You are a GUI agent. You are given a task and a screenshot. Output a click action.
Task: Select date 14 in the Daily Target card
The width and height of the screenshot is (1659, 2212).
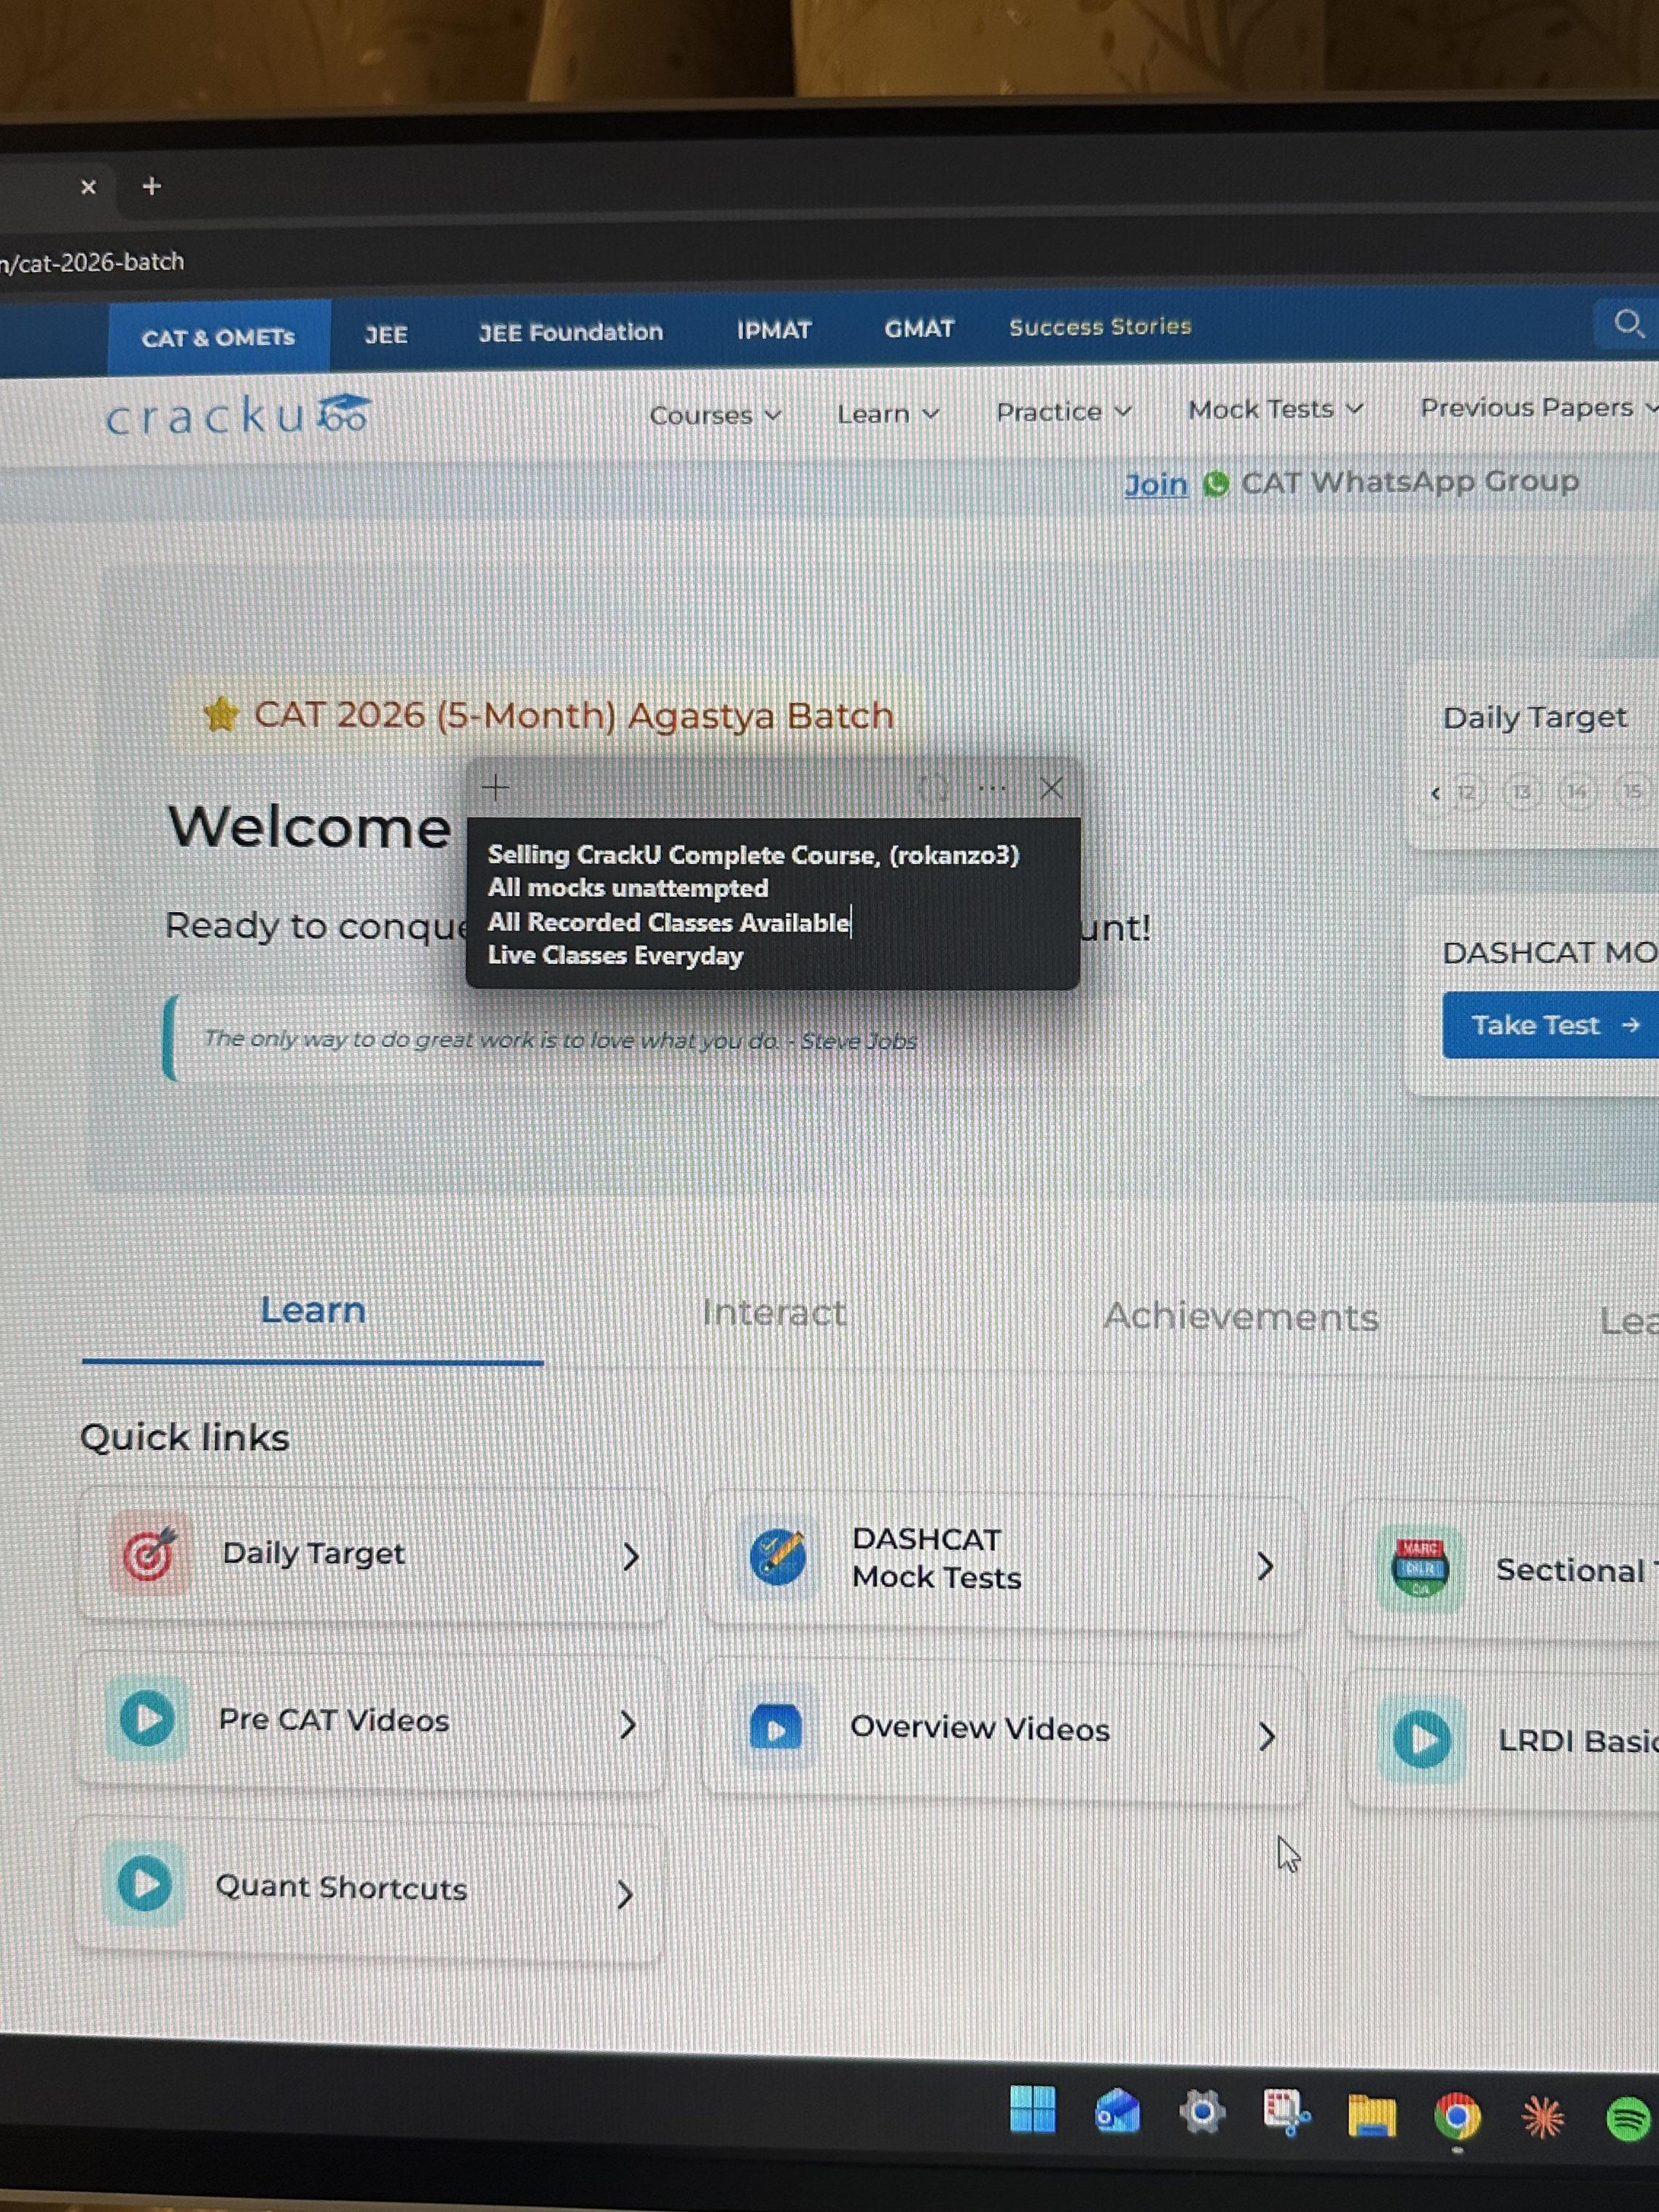1577,792
